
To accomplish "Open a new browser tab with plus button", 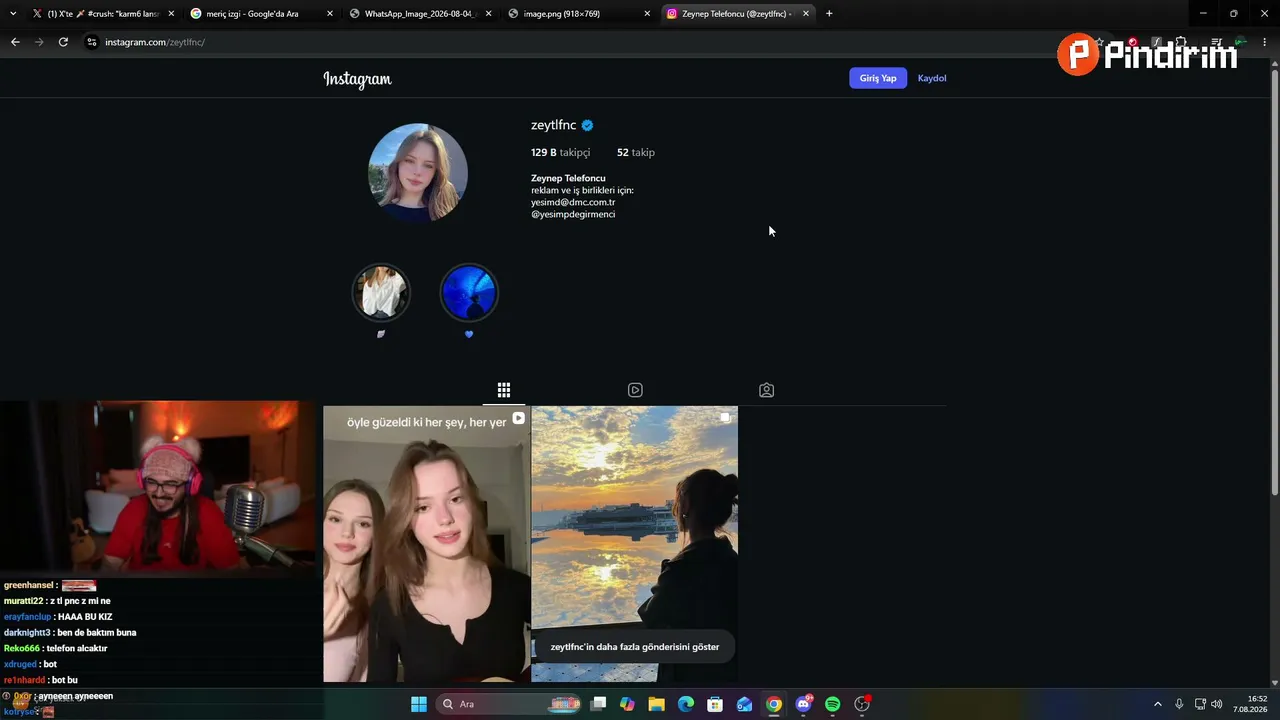I will point(829,14).
